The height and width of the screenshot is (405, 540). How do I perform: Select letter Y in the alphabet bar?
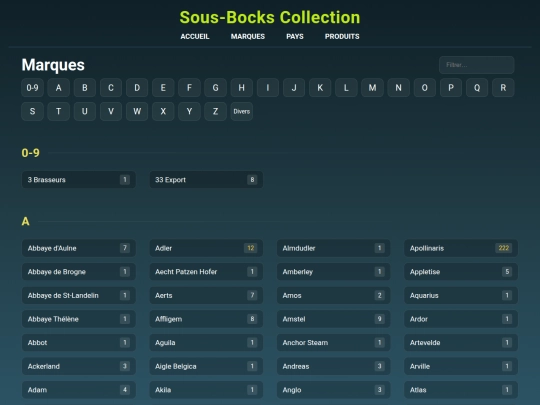pyautogui.click(x=189, y=111)
